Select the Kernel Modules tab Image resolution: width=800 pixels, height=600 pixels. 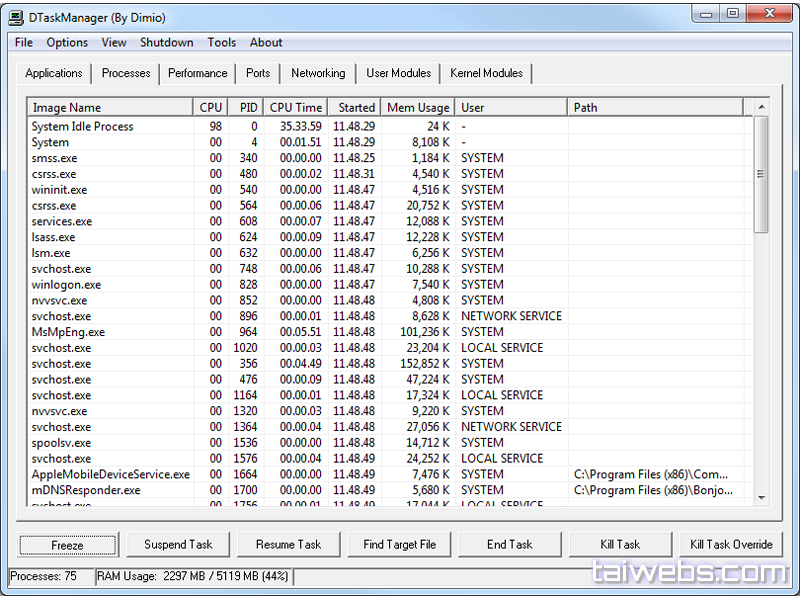pos(487,73)
